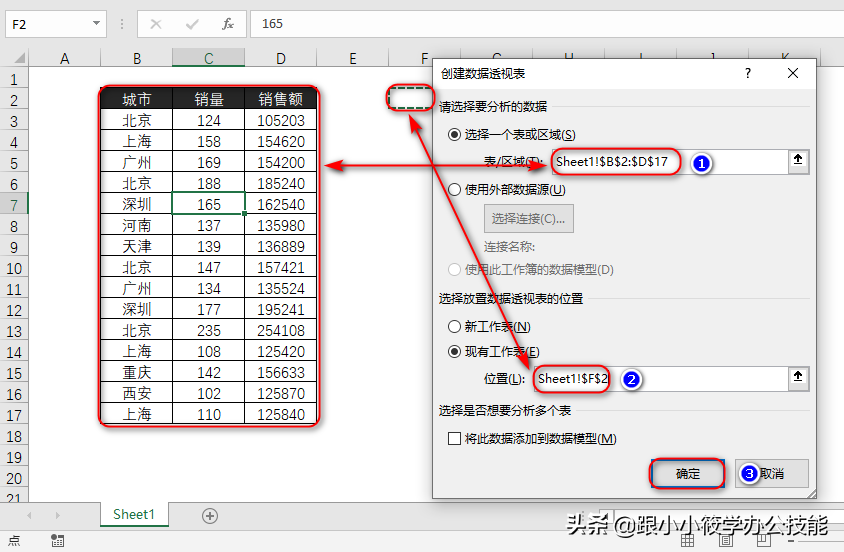Switch to the Sheet1 tab
844x552 pixels.
[134, 515]
